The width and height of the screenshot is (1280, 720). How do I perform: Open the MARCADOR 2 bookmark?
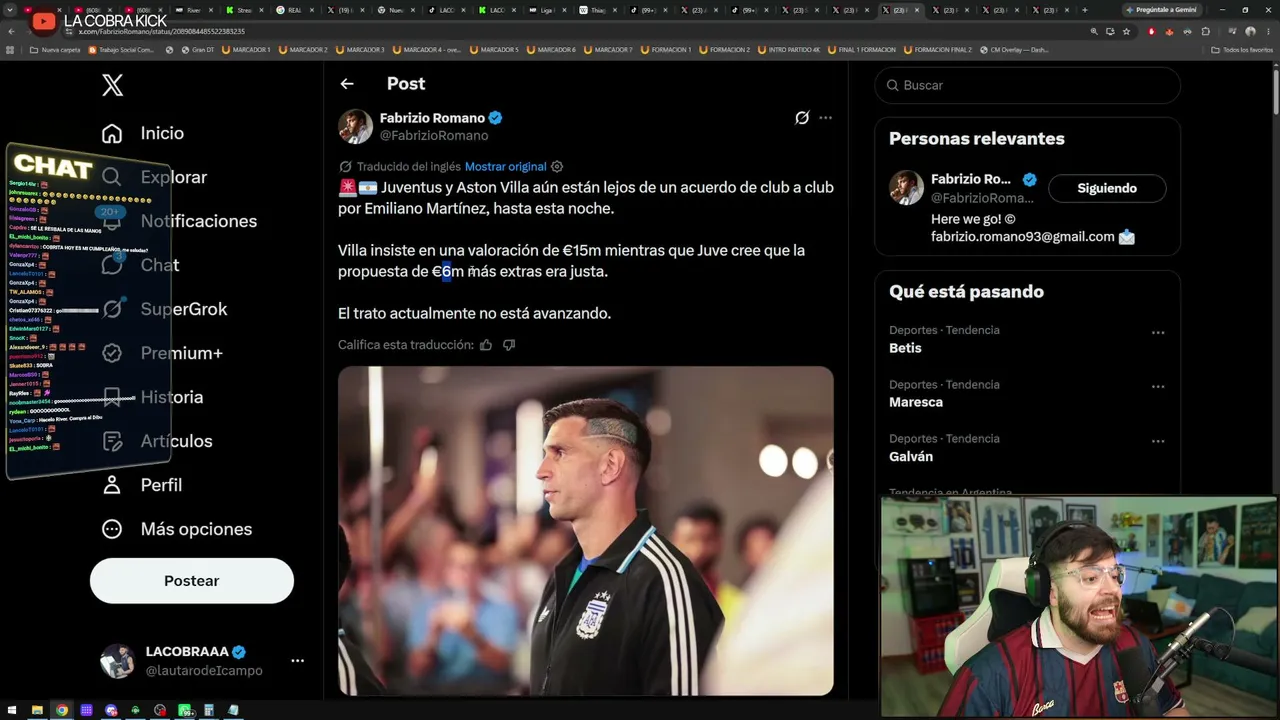(x=304, y=50)
